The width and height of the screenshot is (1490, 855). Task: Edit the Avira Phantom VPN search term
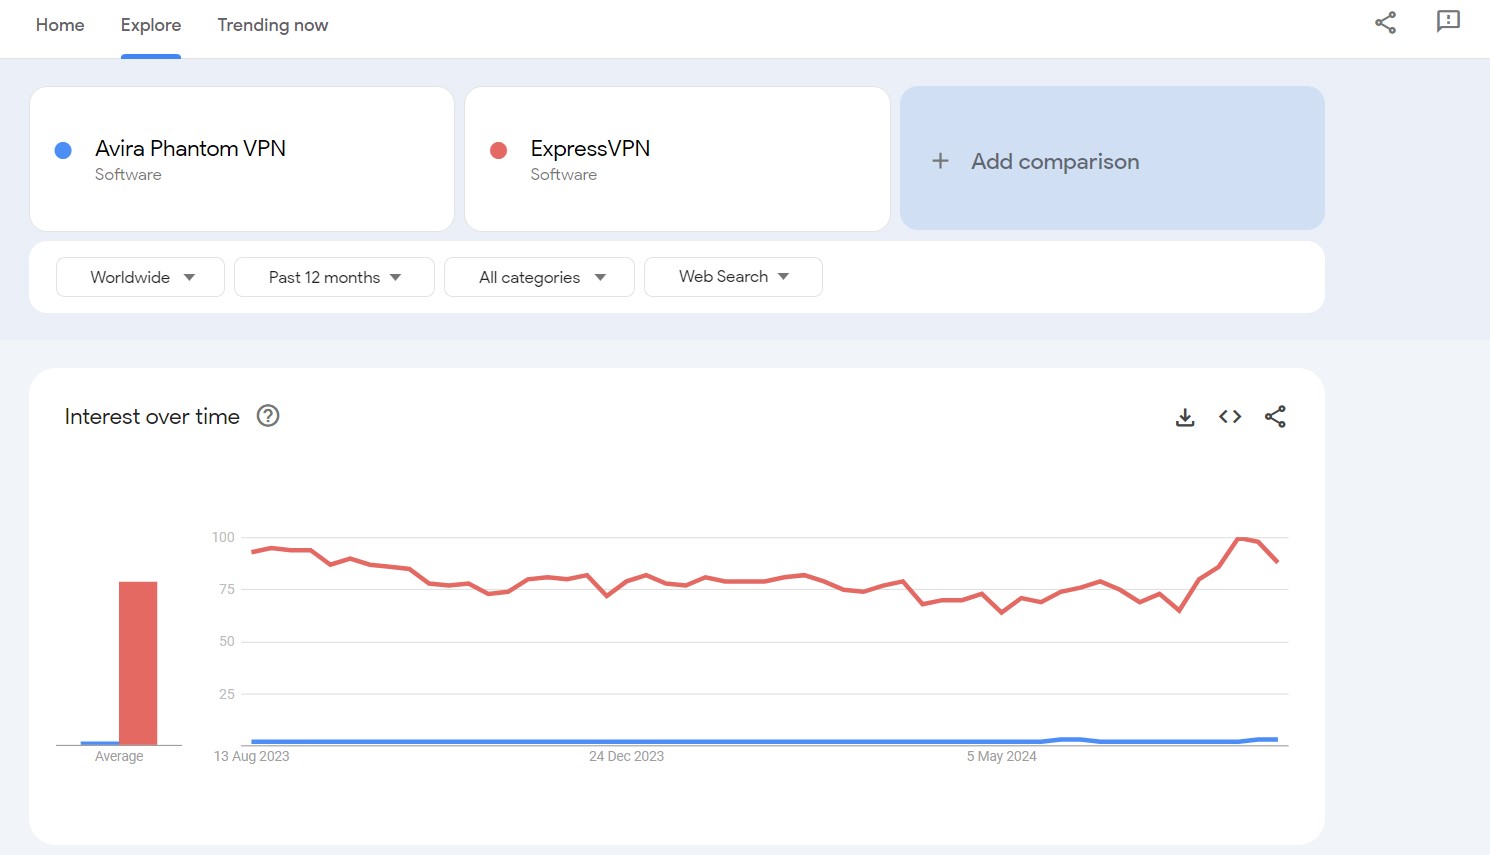242,159
